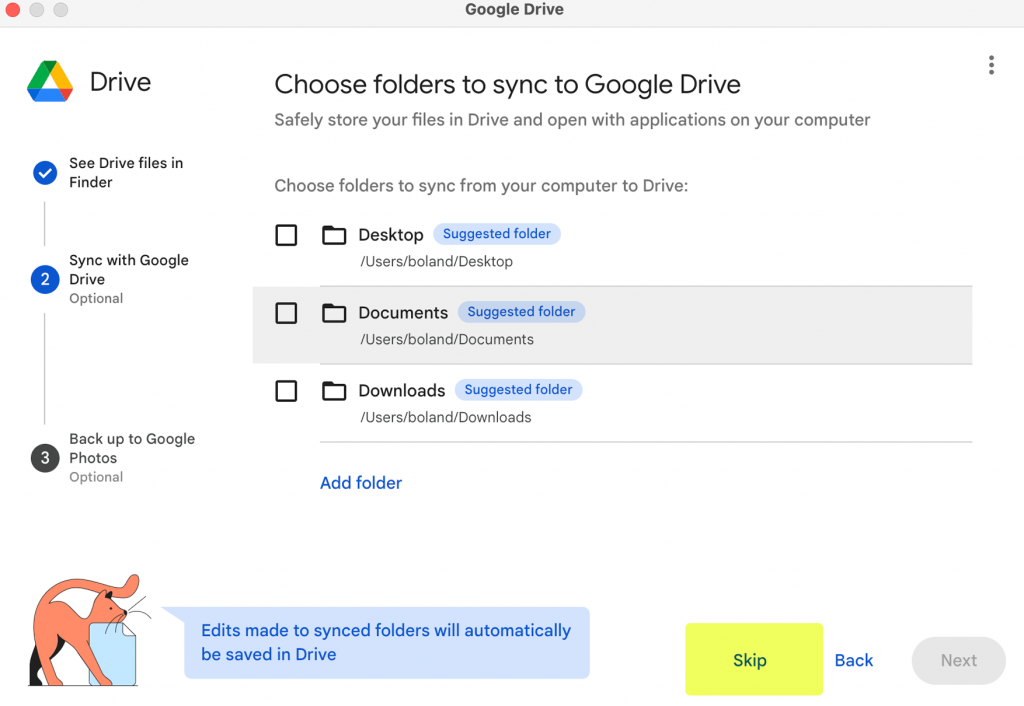The height and width of the screenshot is (706, 1024).
Task: Click the 'Drive' wordmark next to the logo
Action: (120, 82)
